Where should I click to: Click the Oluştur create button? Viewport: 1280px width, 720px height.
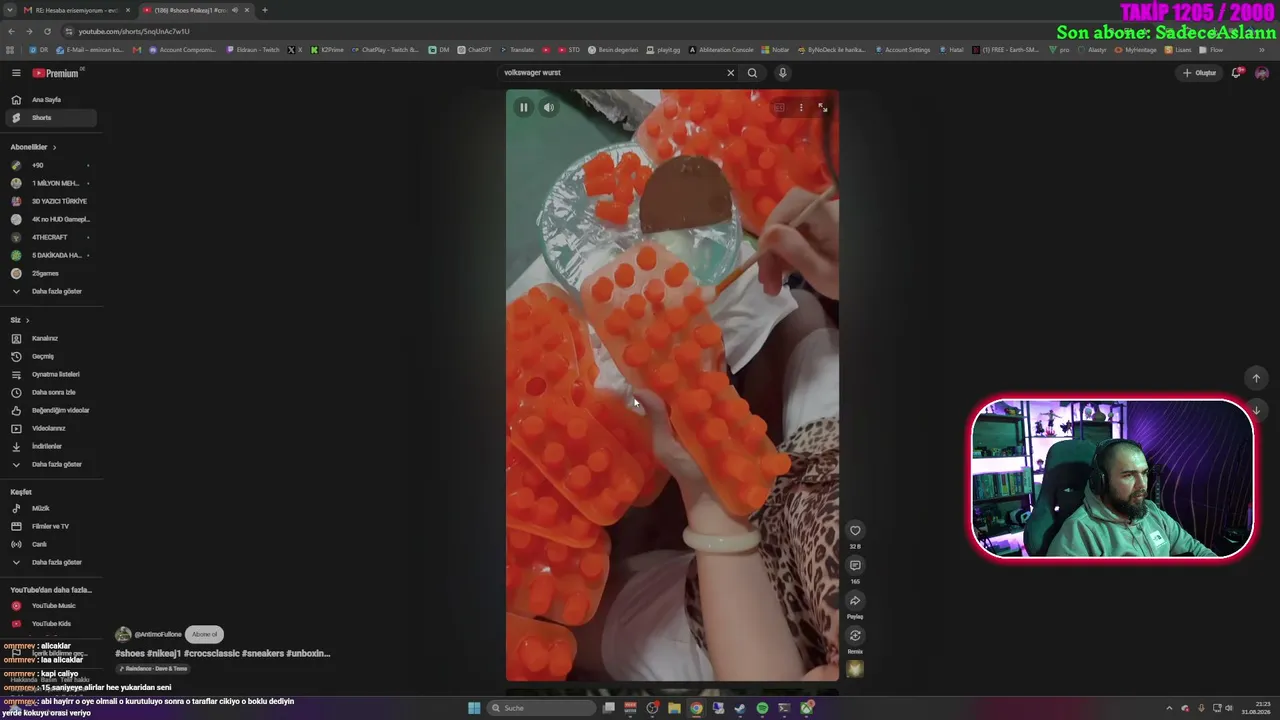tap(1200, 73)
